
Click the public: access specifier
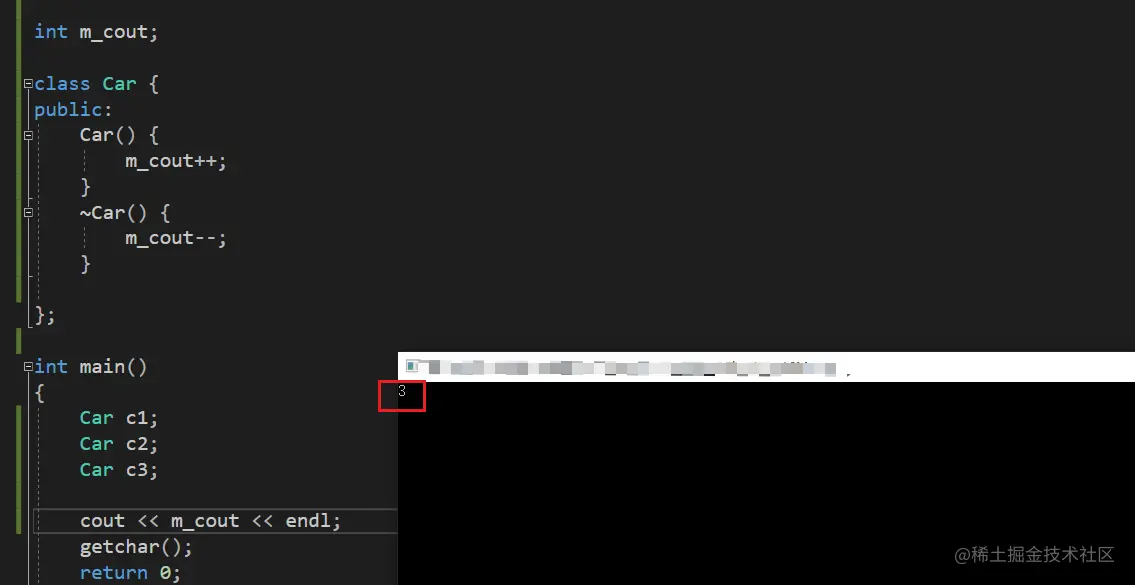(x=74, y=110)
